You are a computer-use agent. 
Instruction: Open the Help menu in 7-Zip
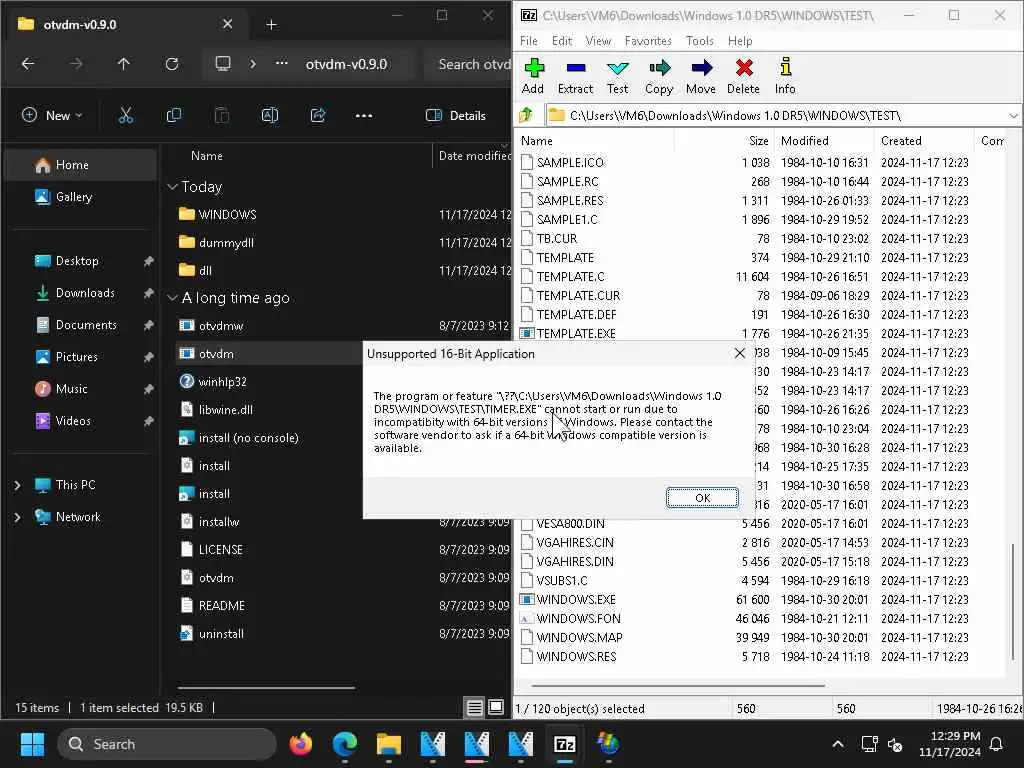pos(740,40)
